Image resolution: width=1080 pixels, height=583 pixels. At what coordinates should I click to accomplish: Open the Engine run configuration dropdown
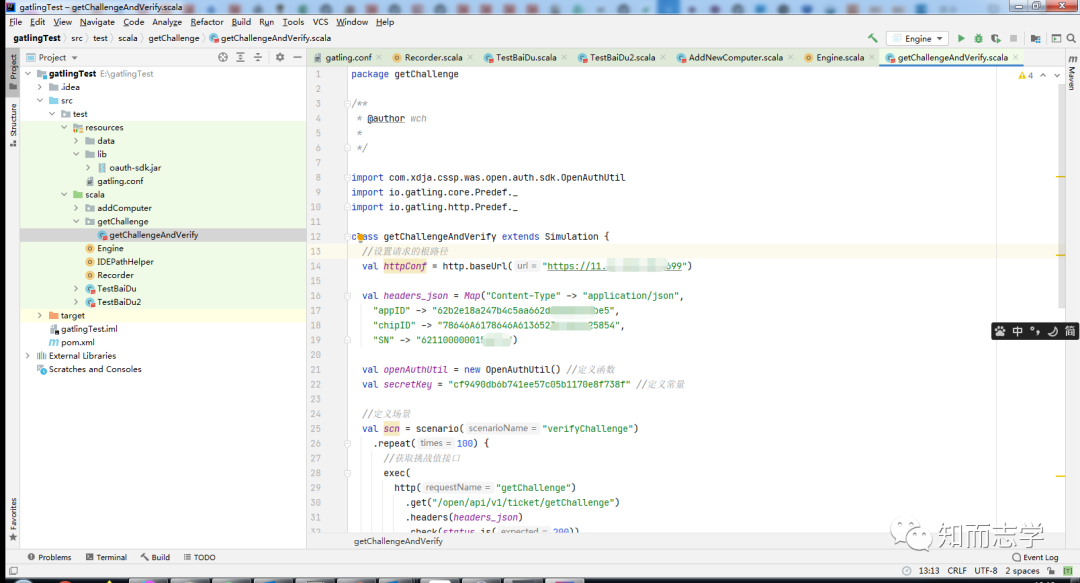tap(917, 39)
